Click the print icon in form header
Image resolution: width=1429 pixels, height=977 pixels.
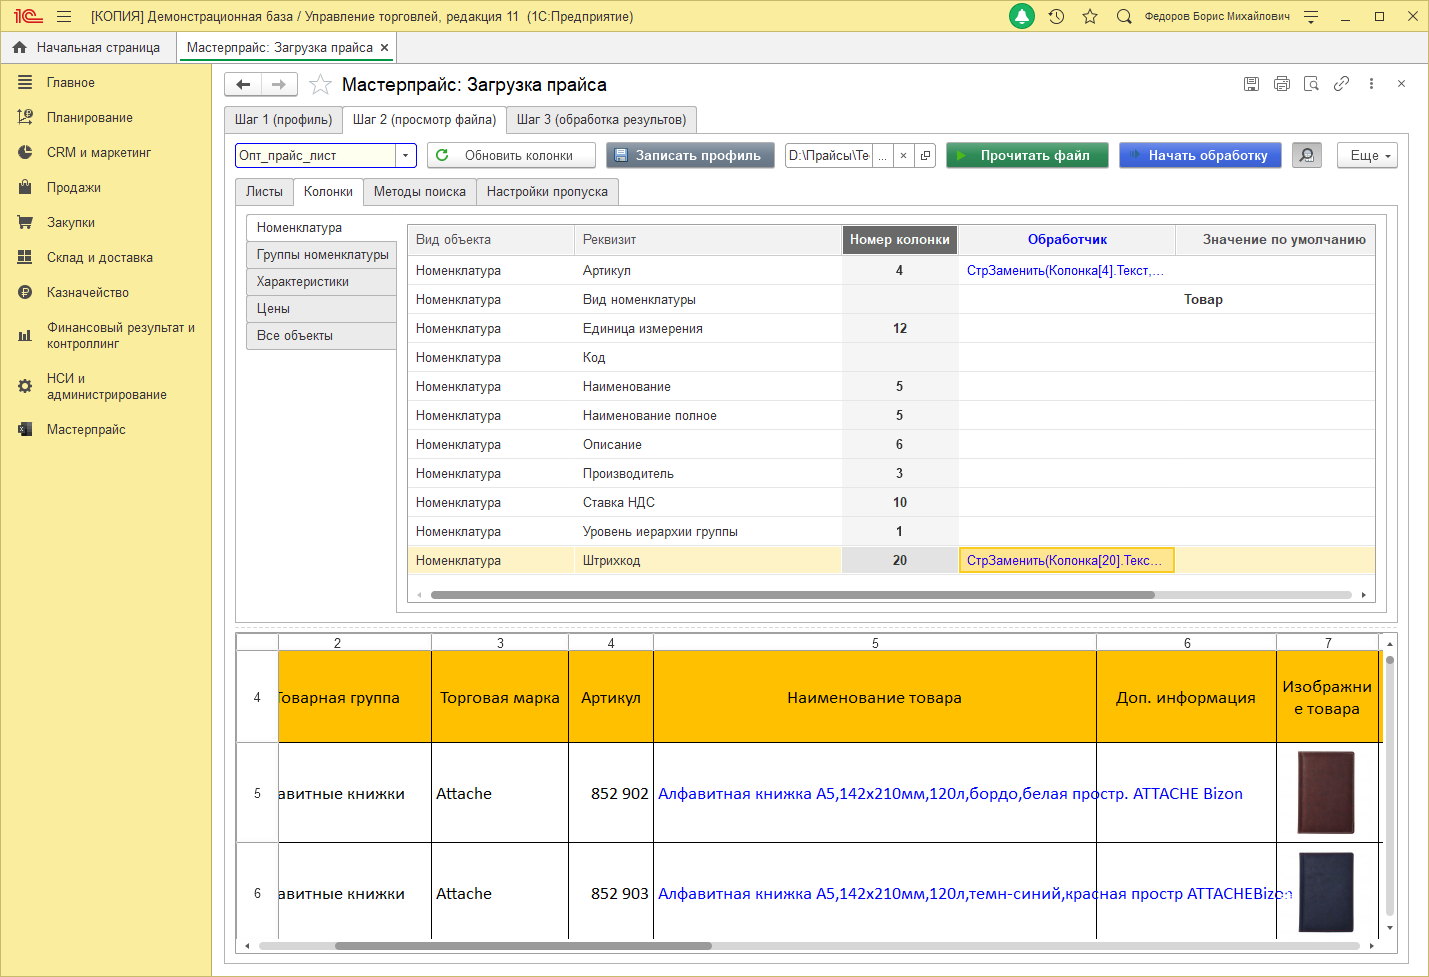(x=1281, y=84)
